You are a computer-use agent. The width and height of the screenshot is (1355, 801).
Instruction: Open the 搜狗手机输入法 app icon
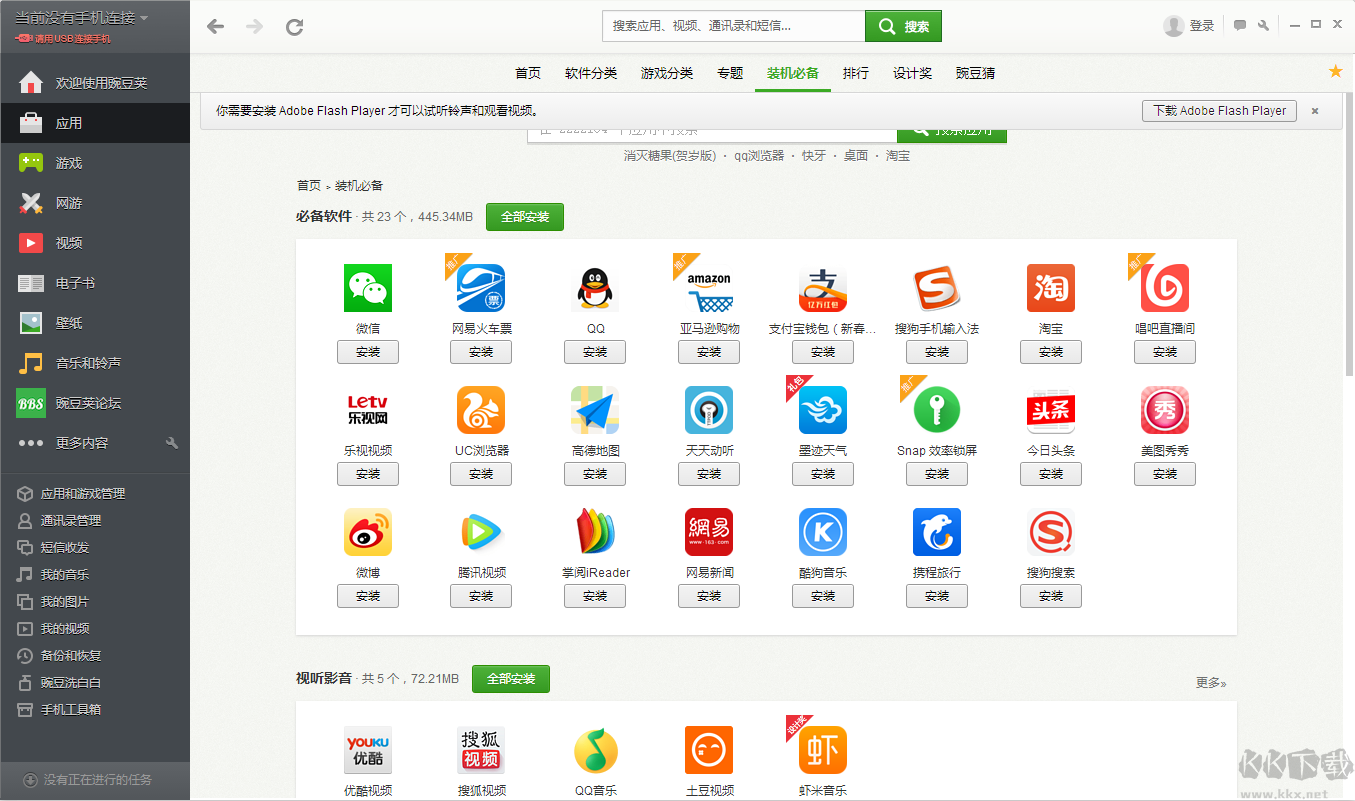937,288
